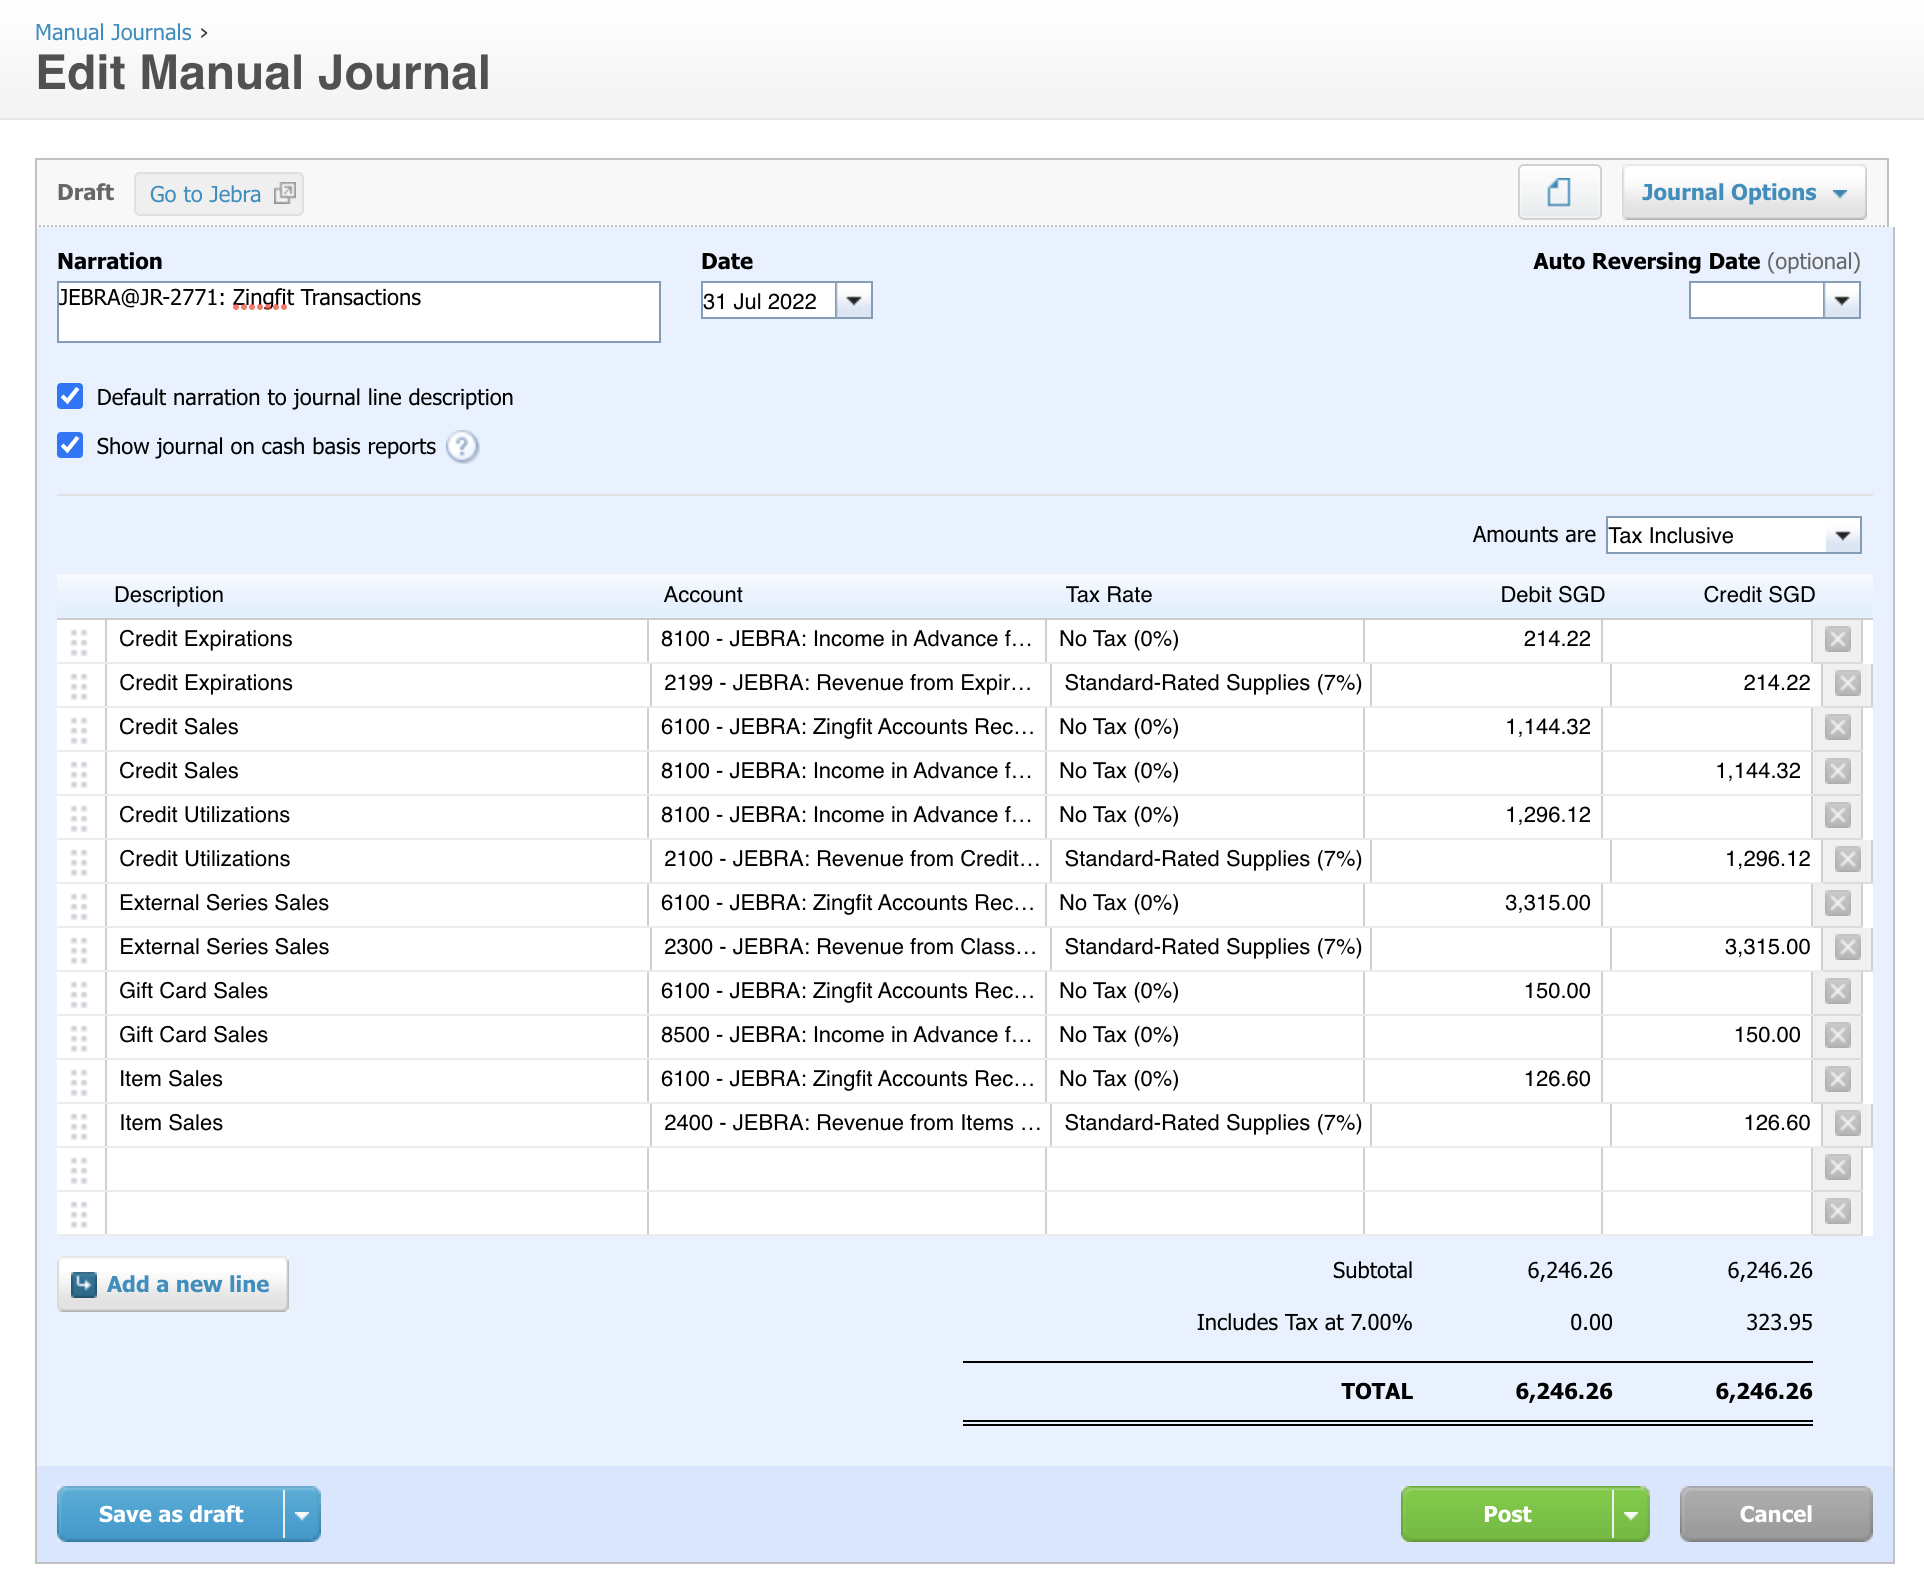Screen dimensions: 1924x1592
Task: Expand the Post button dropdown arrow
Action: click(1630, 1514)
